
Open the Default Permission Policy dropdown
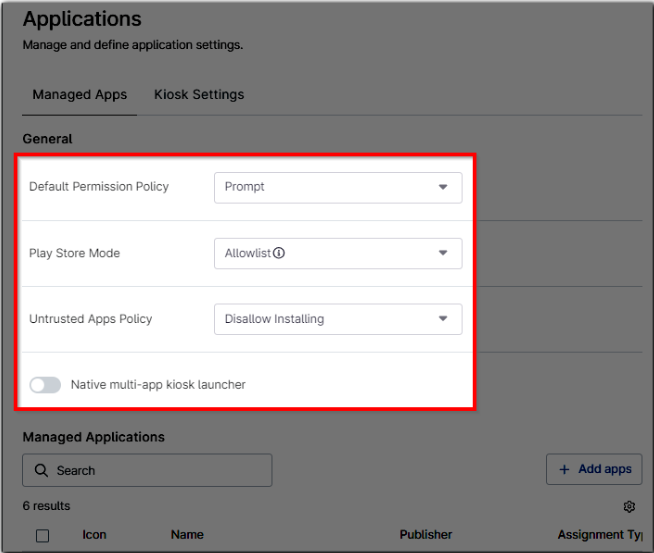click(337, 187)
